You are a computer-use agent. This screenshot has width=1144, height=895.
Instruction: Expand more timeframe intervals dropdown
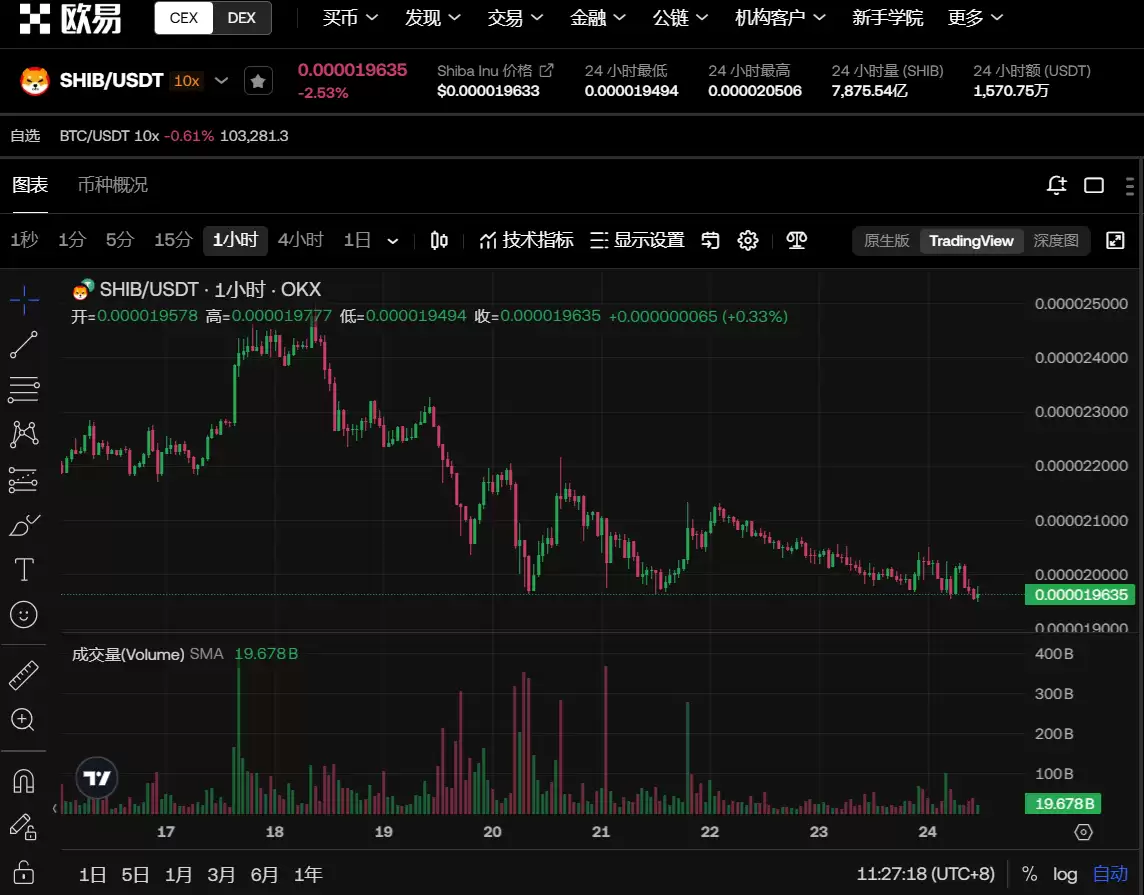click(x=393, y=241)
